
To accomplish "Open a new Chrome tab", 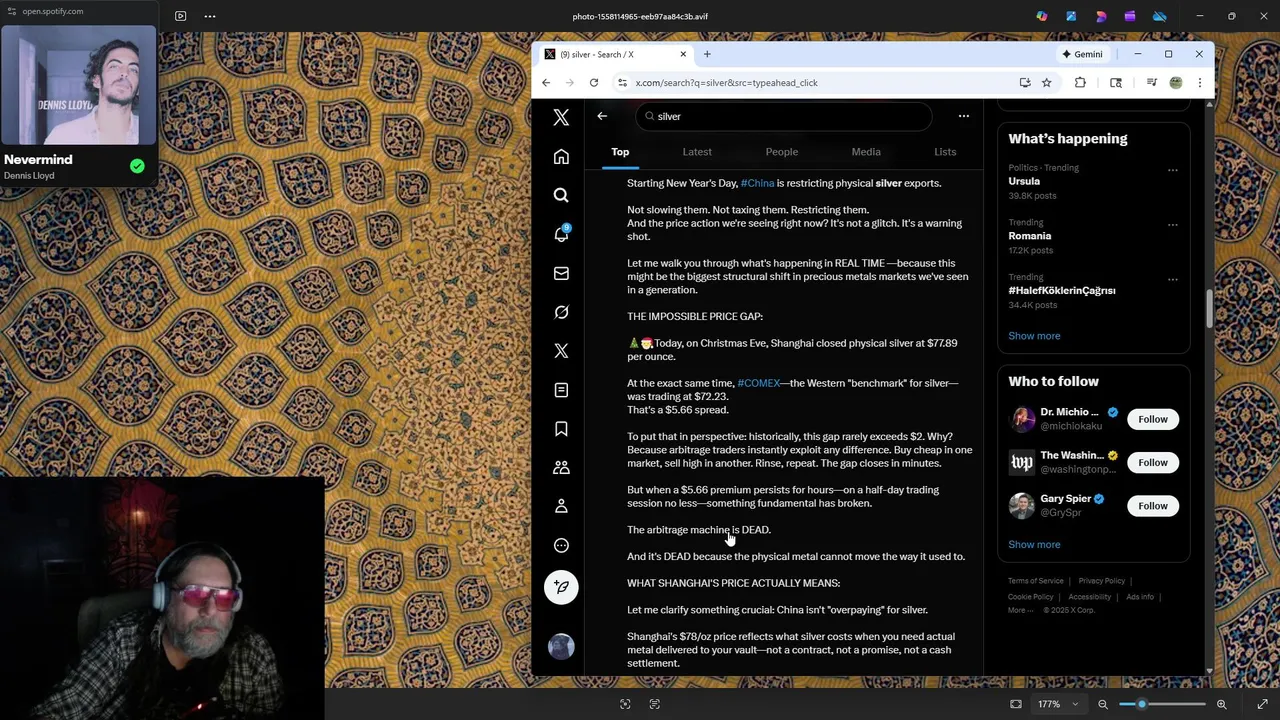I will (707, 54).
